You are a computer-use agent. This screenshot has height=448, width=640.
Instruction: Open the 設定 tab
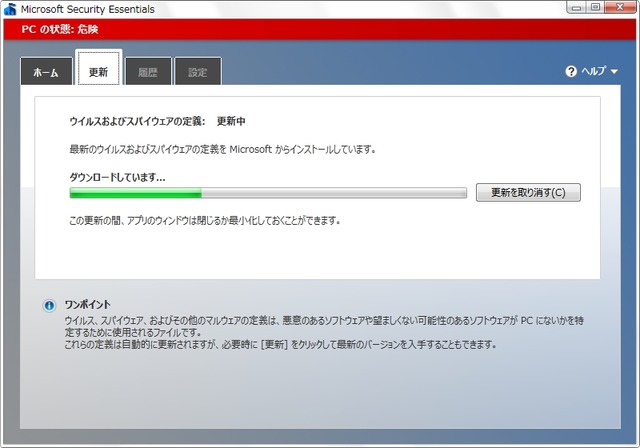[198, 72]
